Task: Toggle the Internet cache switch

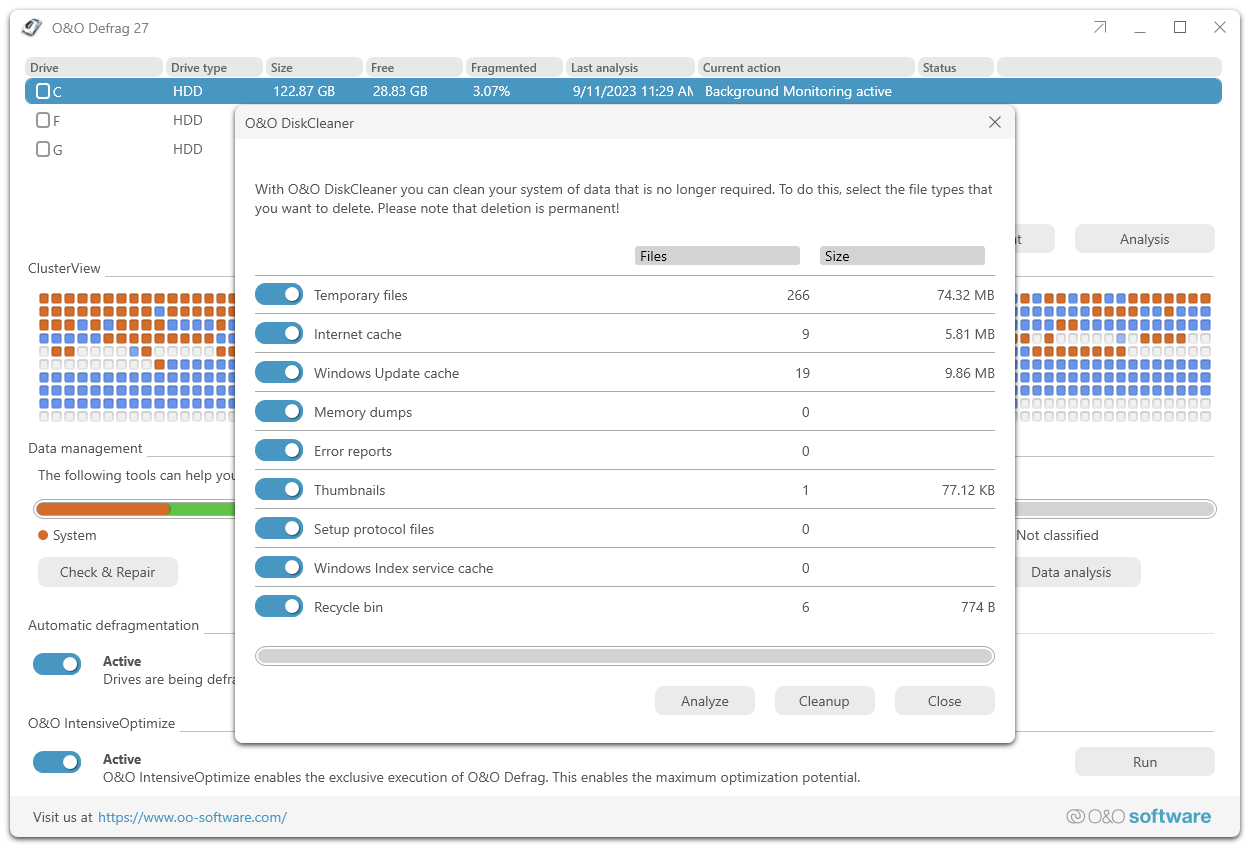Action: [279, 333]
